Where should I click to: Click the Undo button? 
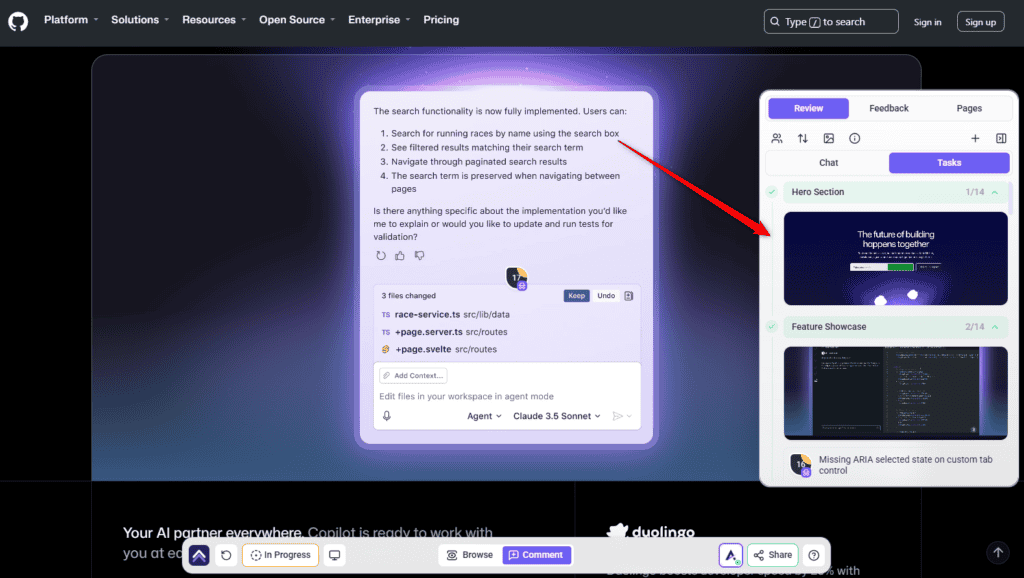coord(606,296)
